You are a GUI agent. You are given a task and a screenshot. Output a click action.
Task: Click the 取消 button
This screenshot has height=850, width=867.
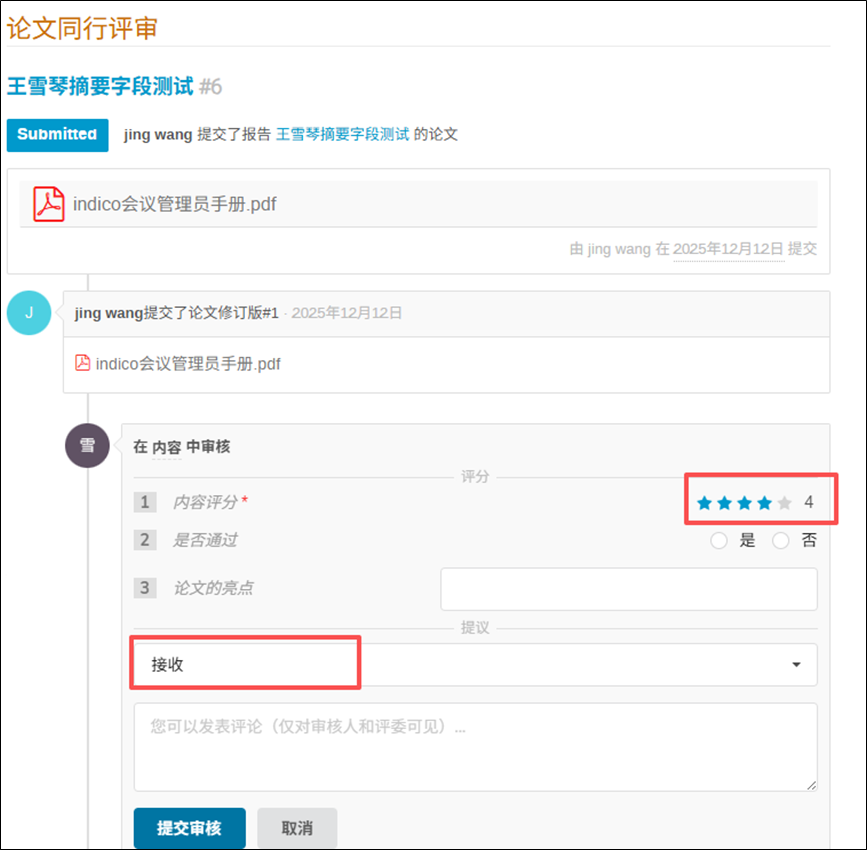pyautogui.click(x=297, y=828)
